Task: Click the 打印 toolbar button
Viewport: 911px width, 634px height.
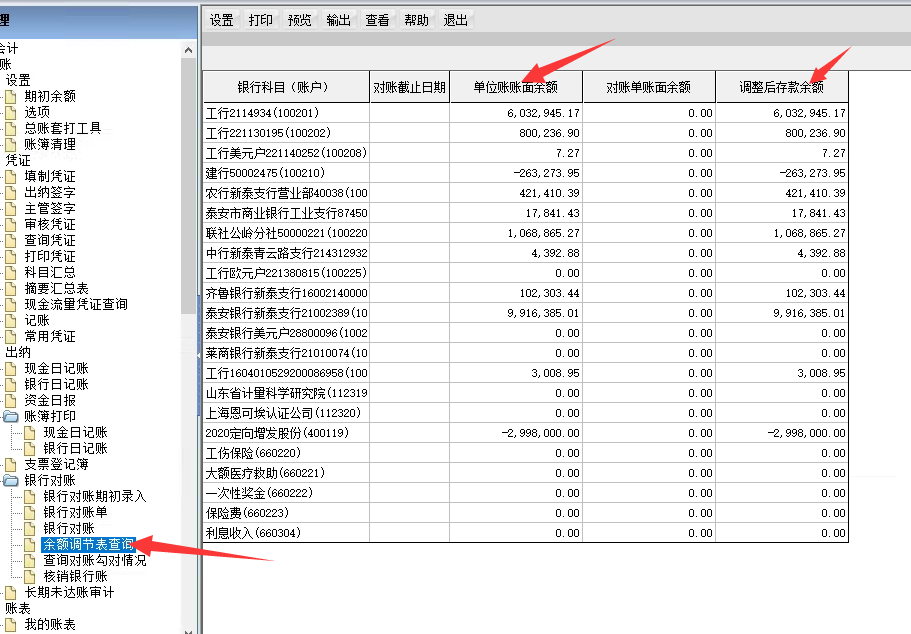Action: click(x=260, y=20)
